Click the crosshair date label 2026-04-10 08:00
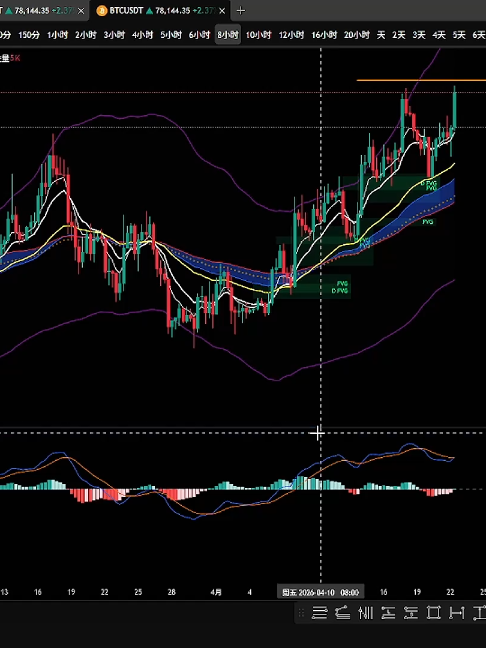 coord(320,592)
